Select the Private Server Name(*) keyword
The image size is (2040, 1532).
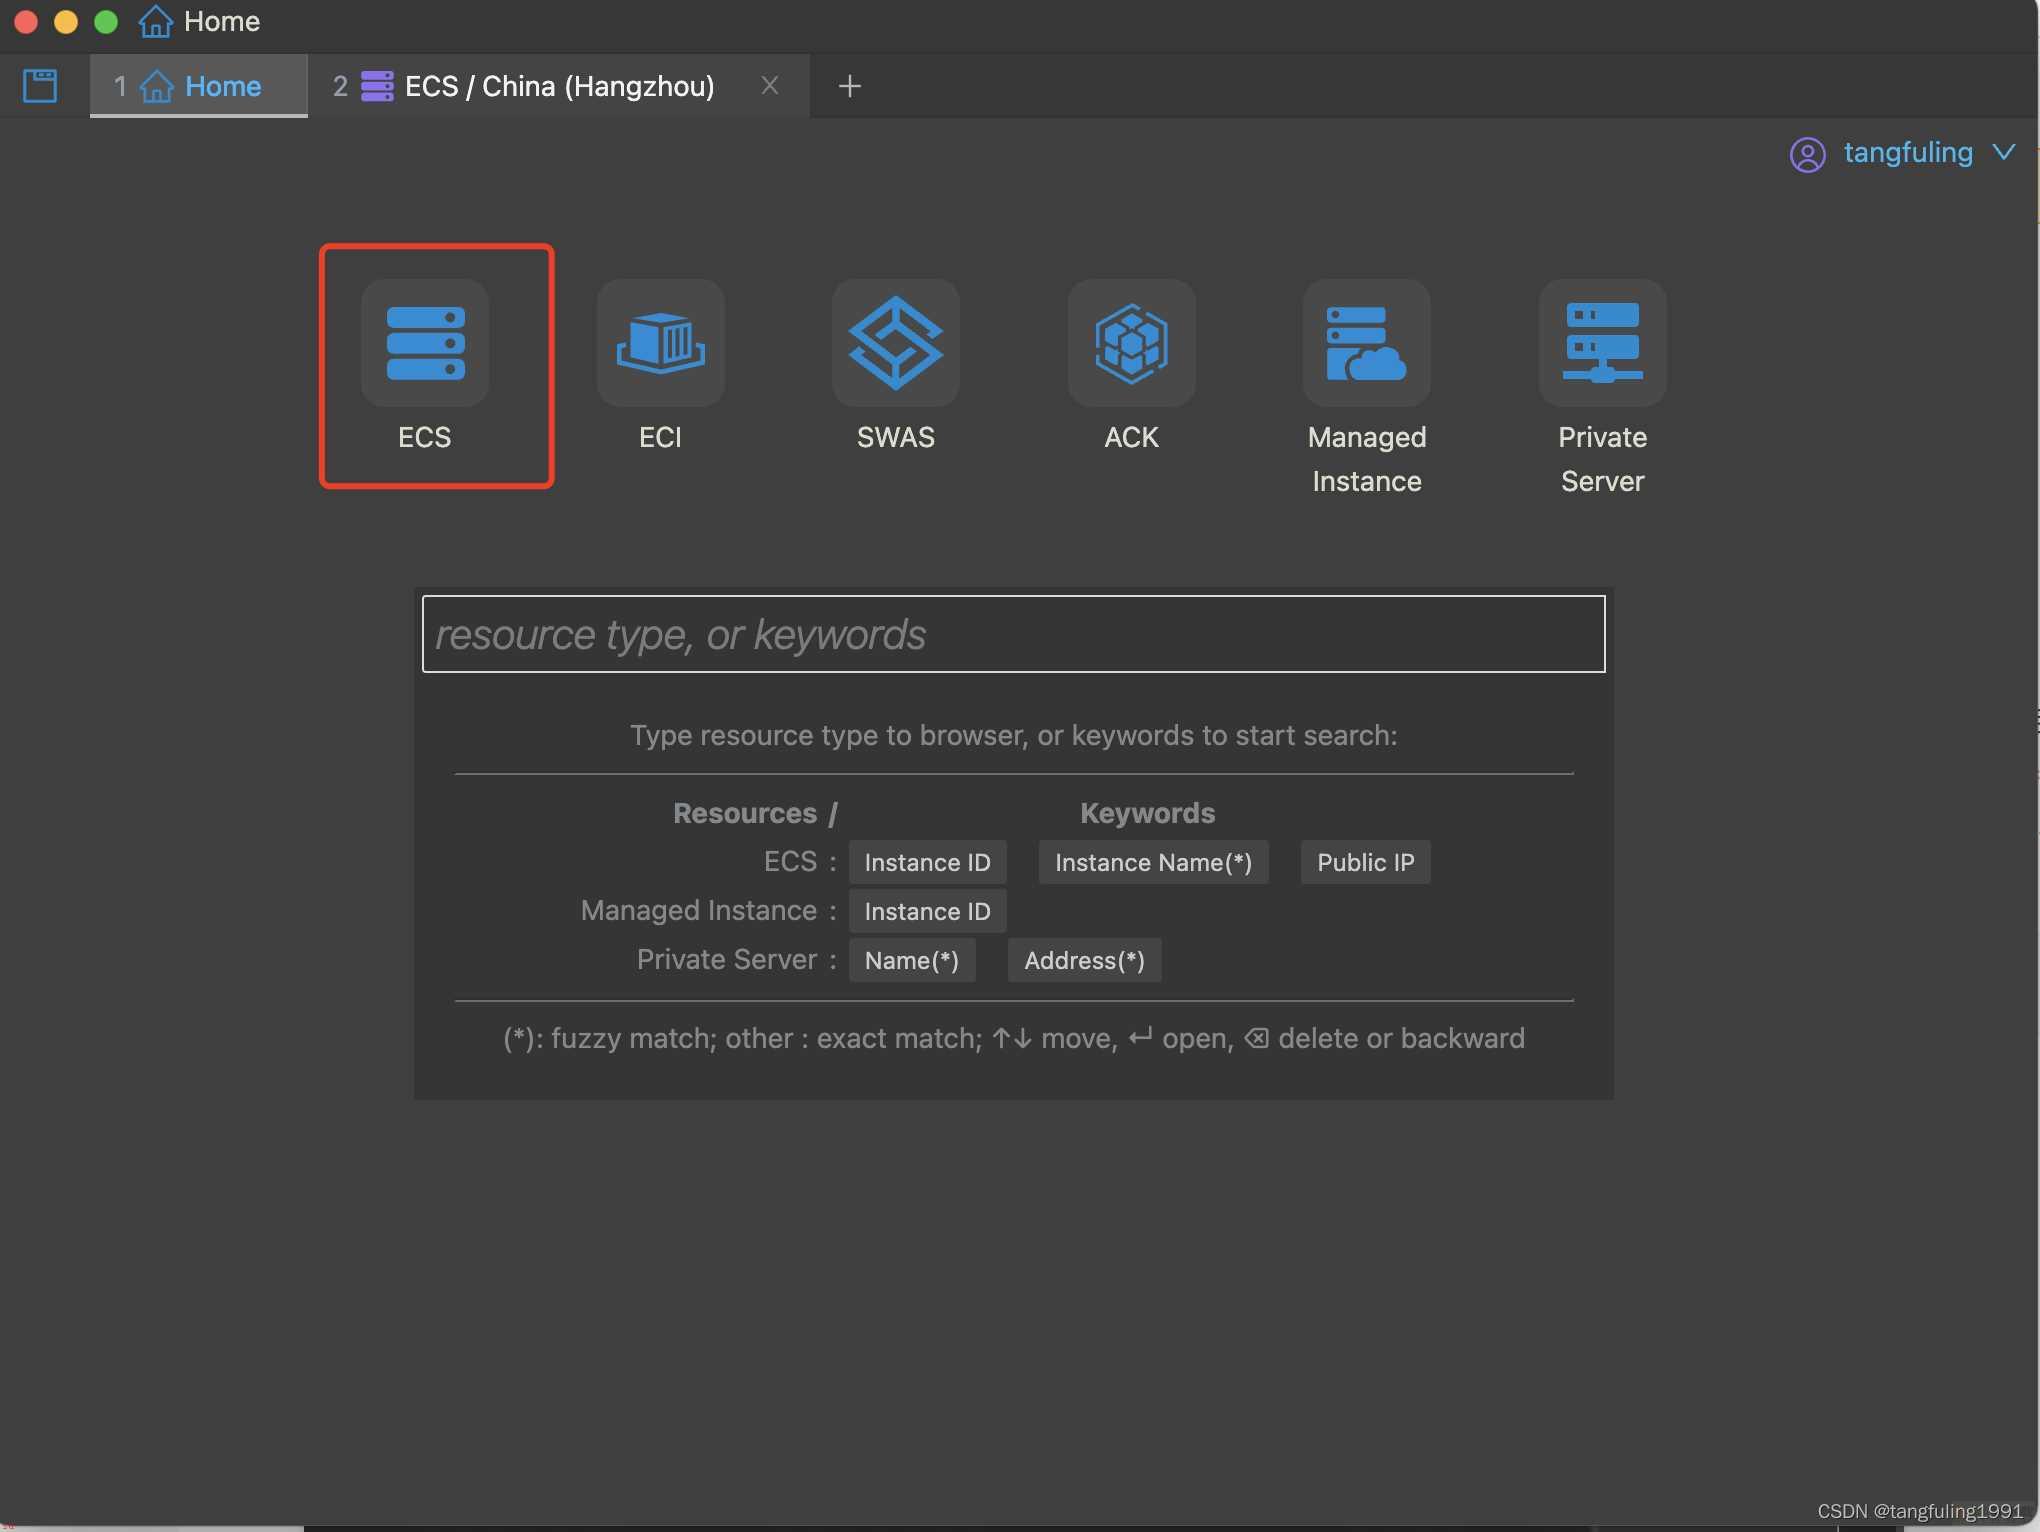click(912, 960)
